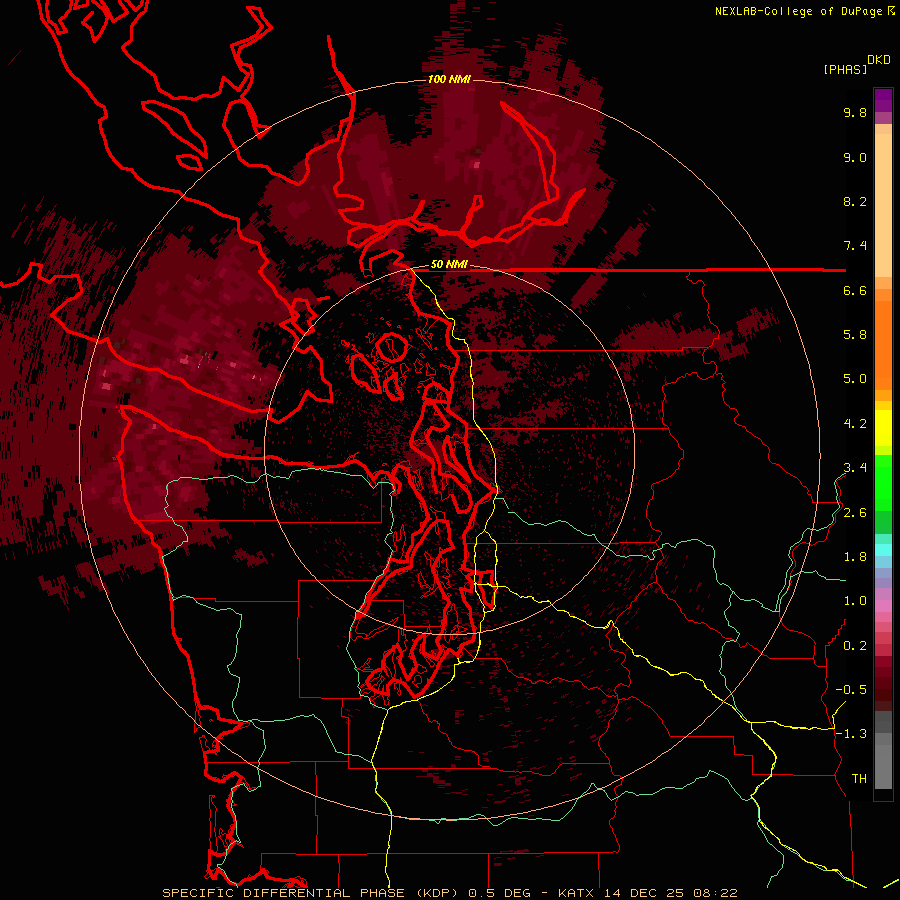This screenshot has width=900, height=900.
Task: Select the 2.6 scale label
Action: click(x=855, y=513)
